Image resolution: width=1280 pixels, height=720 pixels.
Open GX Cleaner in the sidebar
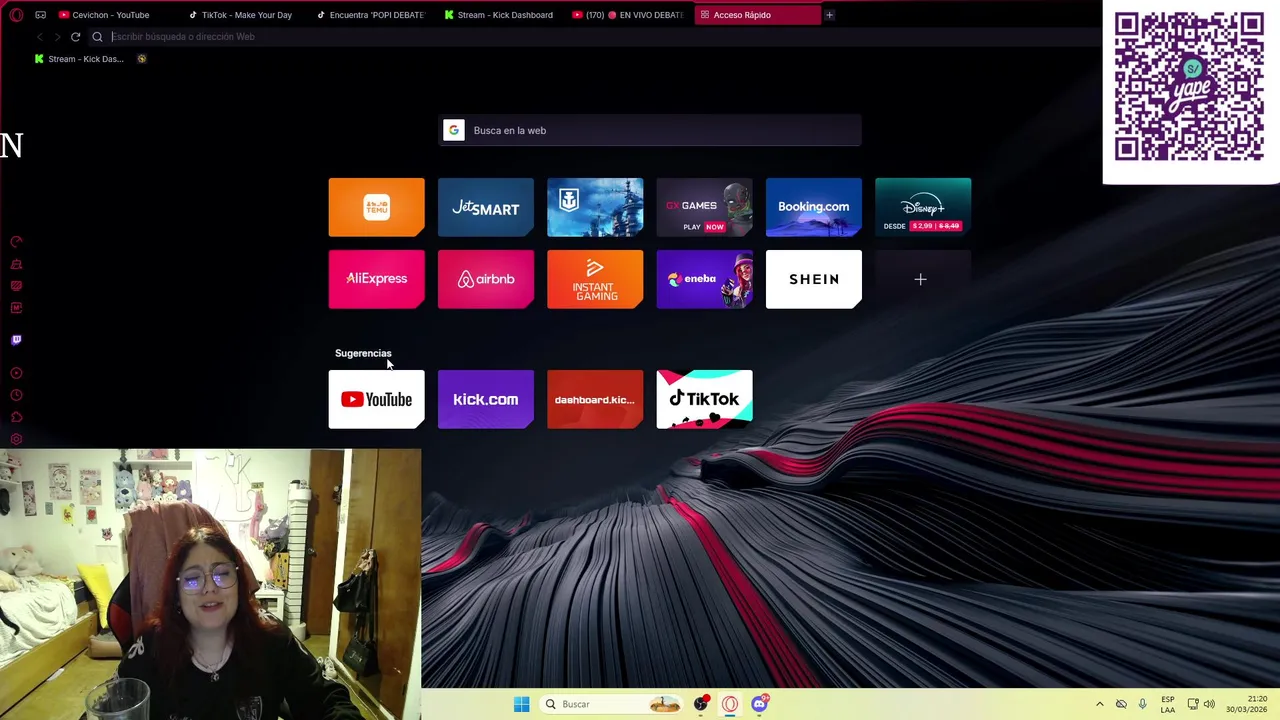coord(16,264)
